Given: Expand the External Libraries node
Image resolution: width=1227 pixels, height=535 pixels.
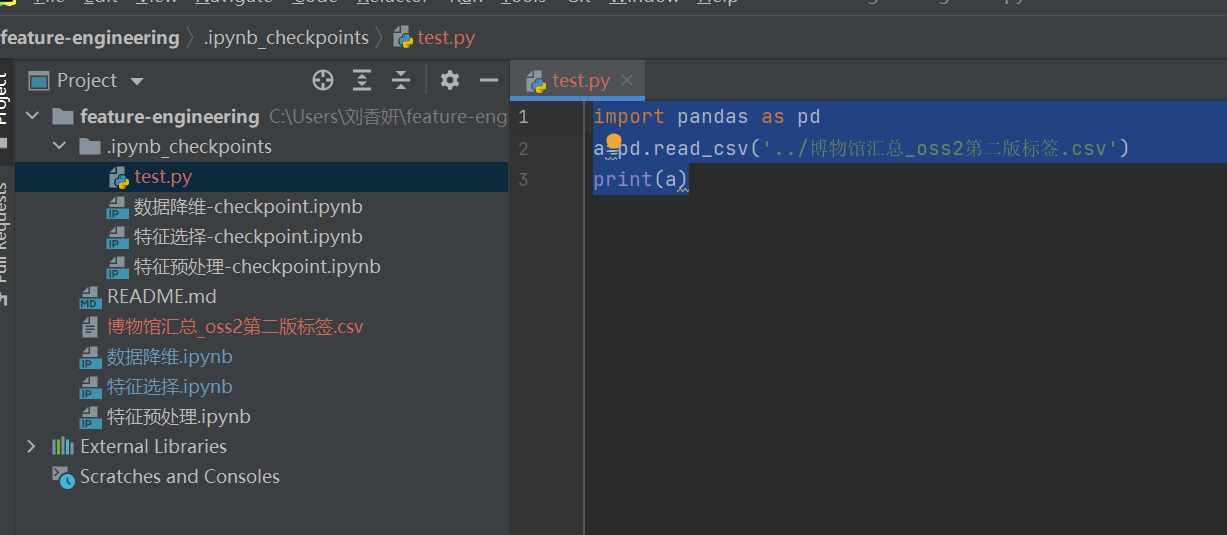Looking at the screenshot, I should click(x=32, y=446).
